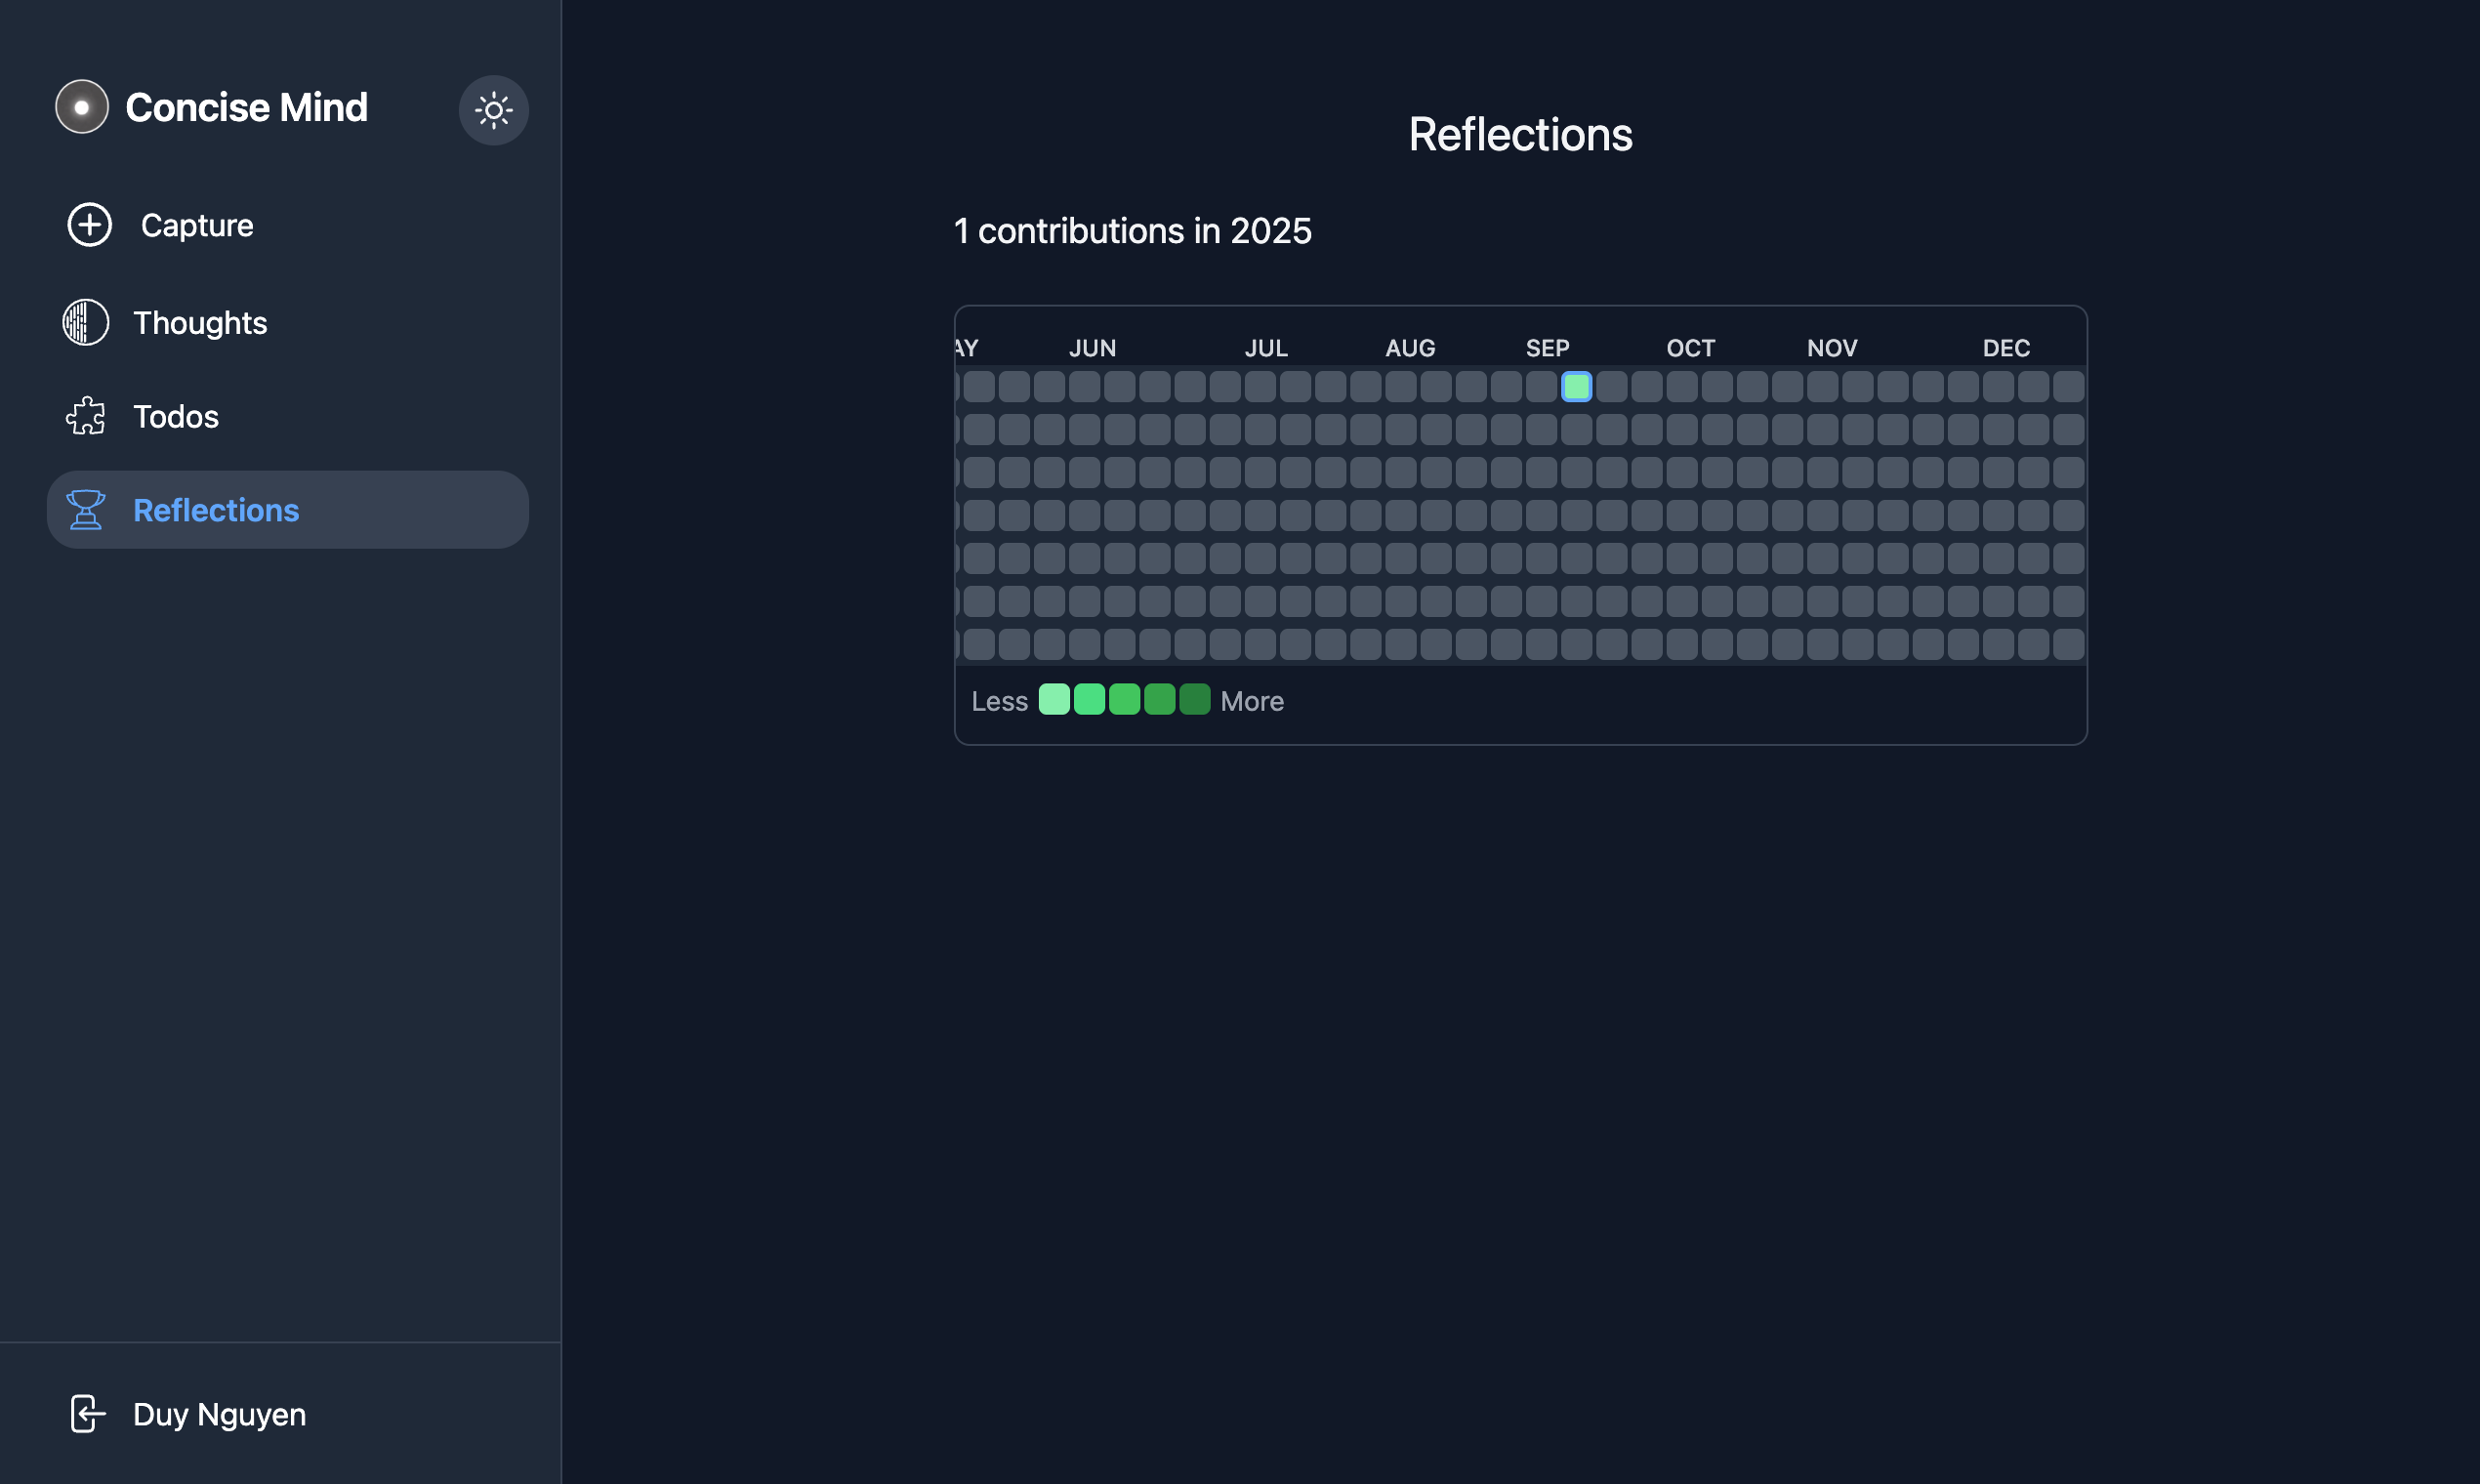Open the Capture plus icon
Viewport: 2480px width, 1484px height.
tap(89, 225)
